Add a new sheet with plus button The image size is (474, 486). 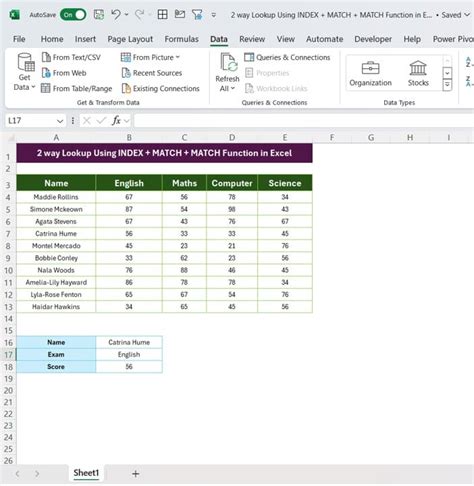coord(135,473)
